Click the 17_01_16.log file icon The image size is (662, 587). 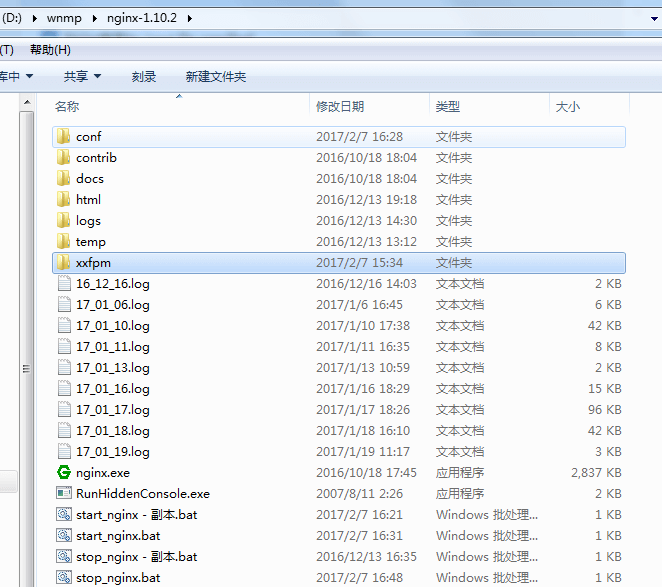point(64,389)
